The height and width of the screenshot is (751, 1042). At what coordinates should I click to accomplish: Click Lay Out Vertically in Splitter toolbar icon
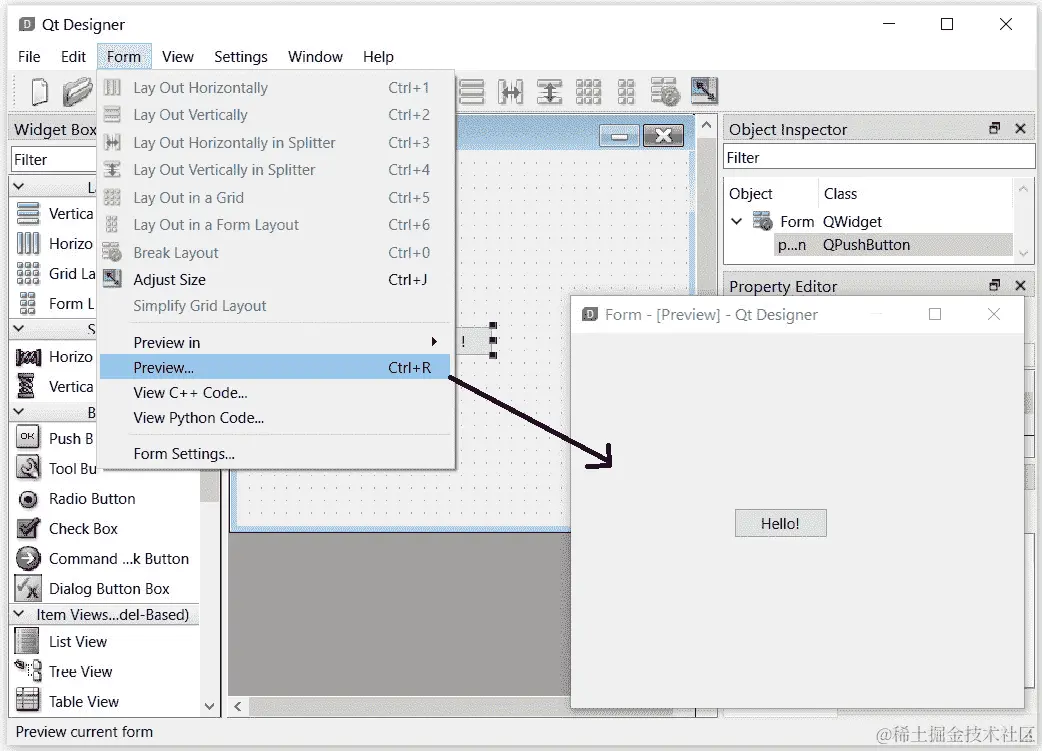(x=550, y=91)
